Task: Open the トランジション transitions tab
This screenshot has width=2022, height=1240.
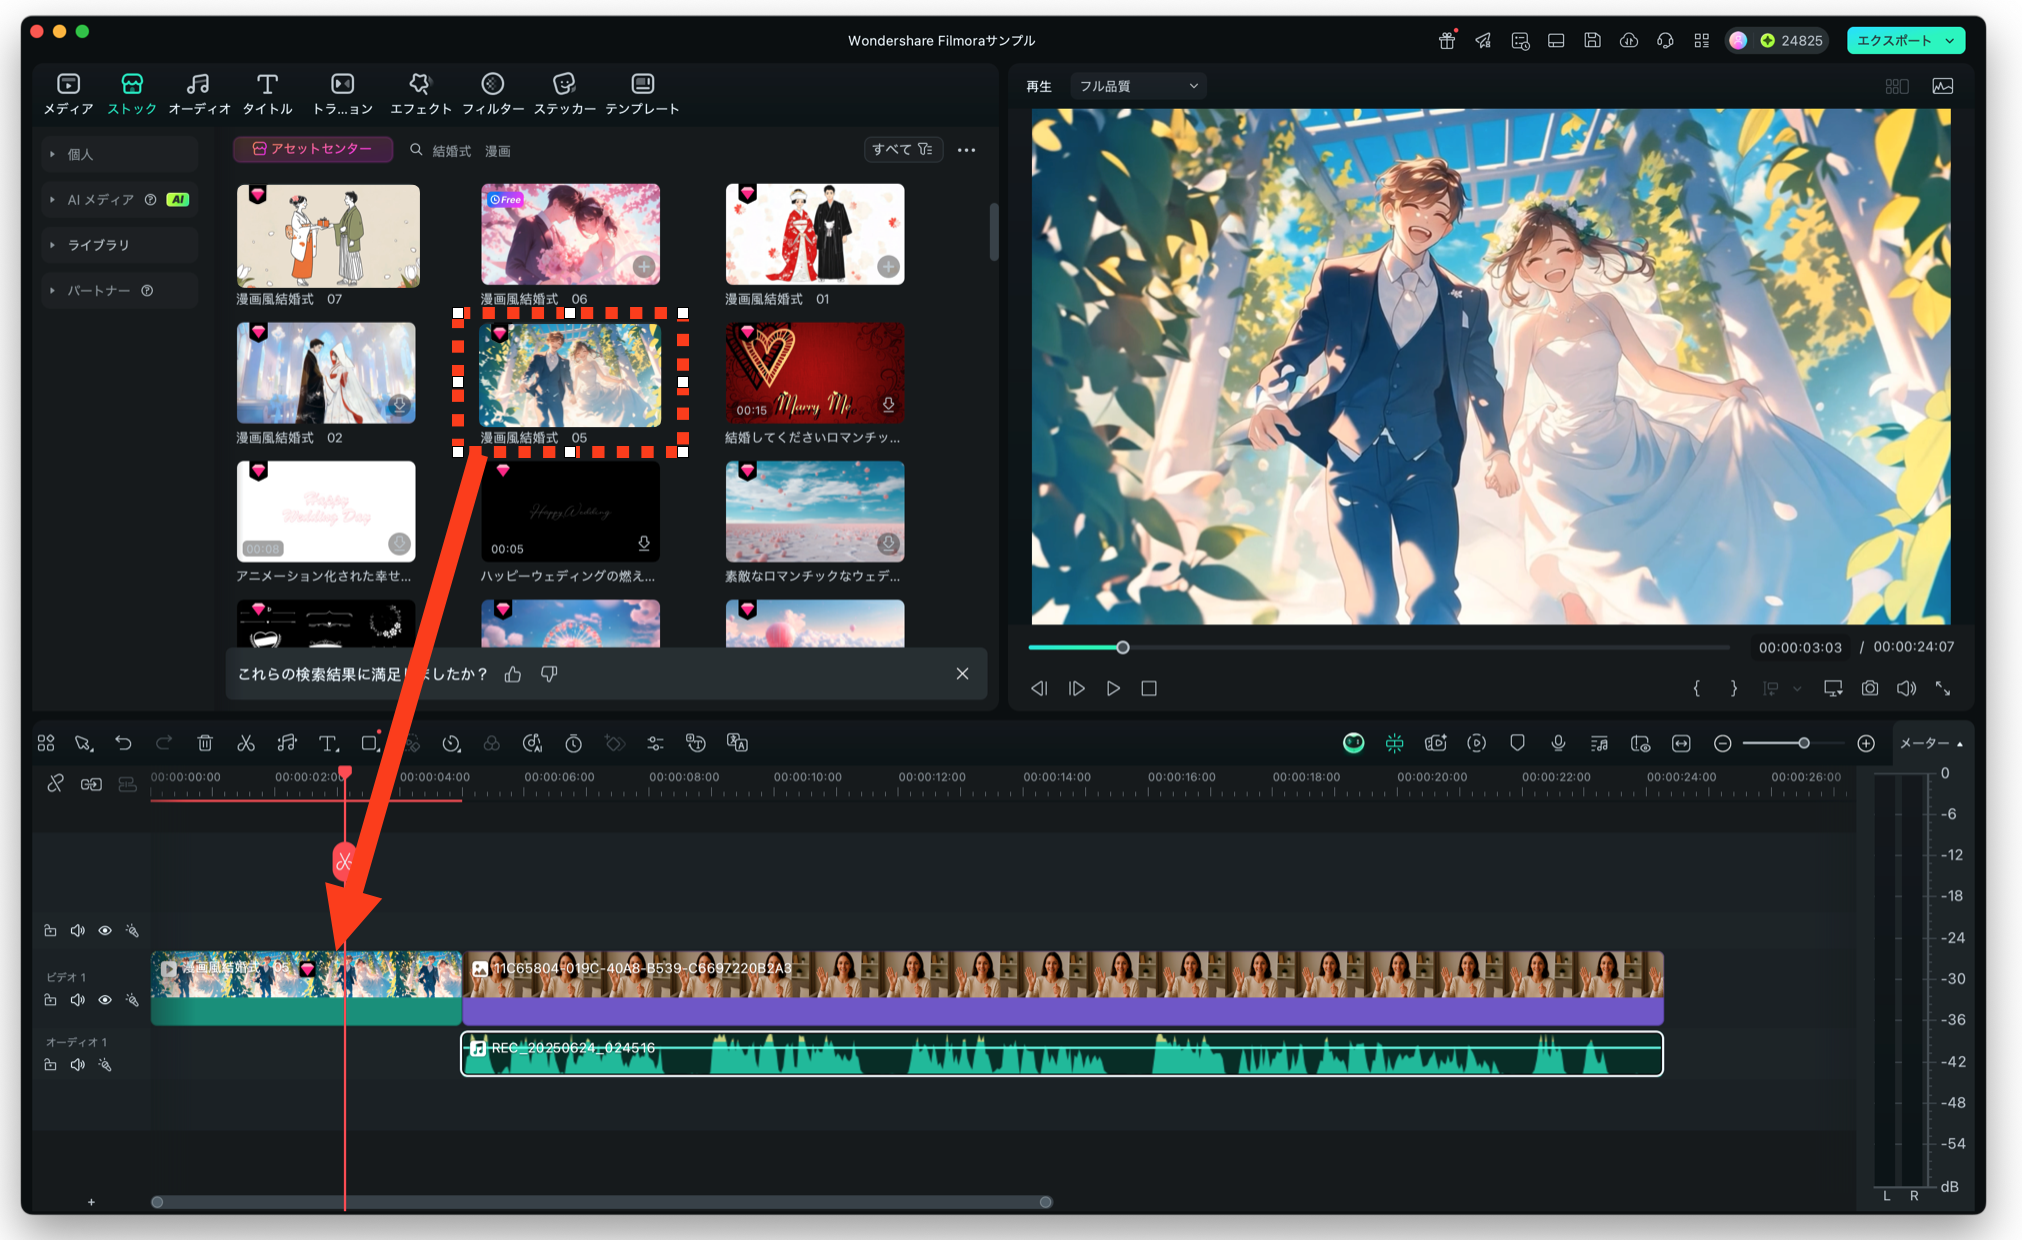Action: (343, 94)
